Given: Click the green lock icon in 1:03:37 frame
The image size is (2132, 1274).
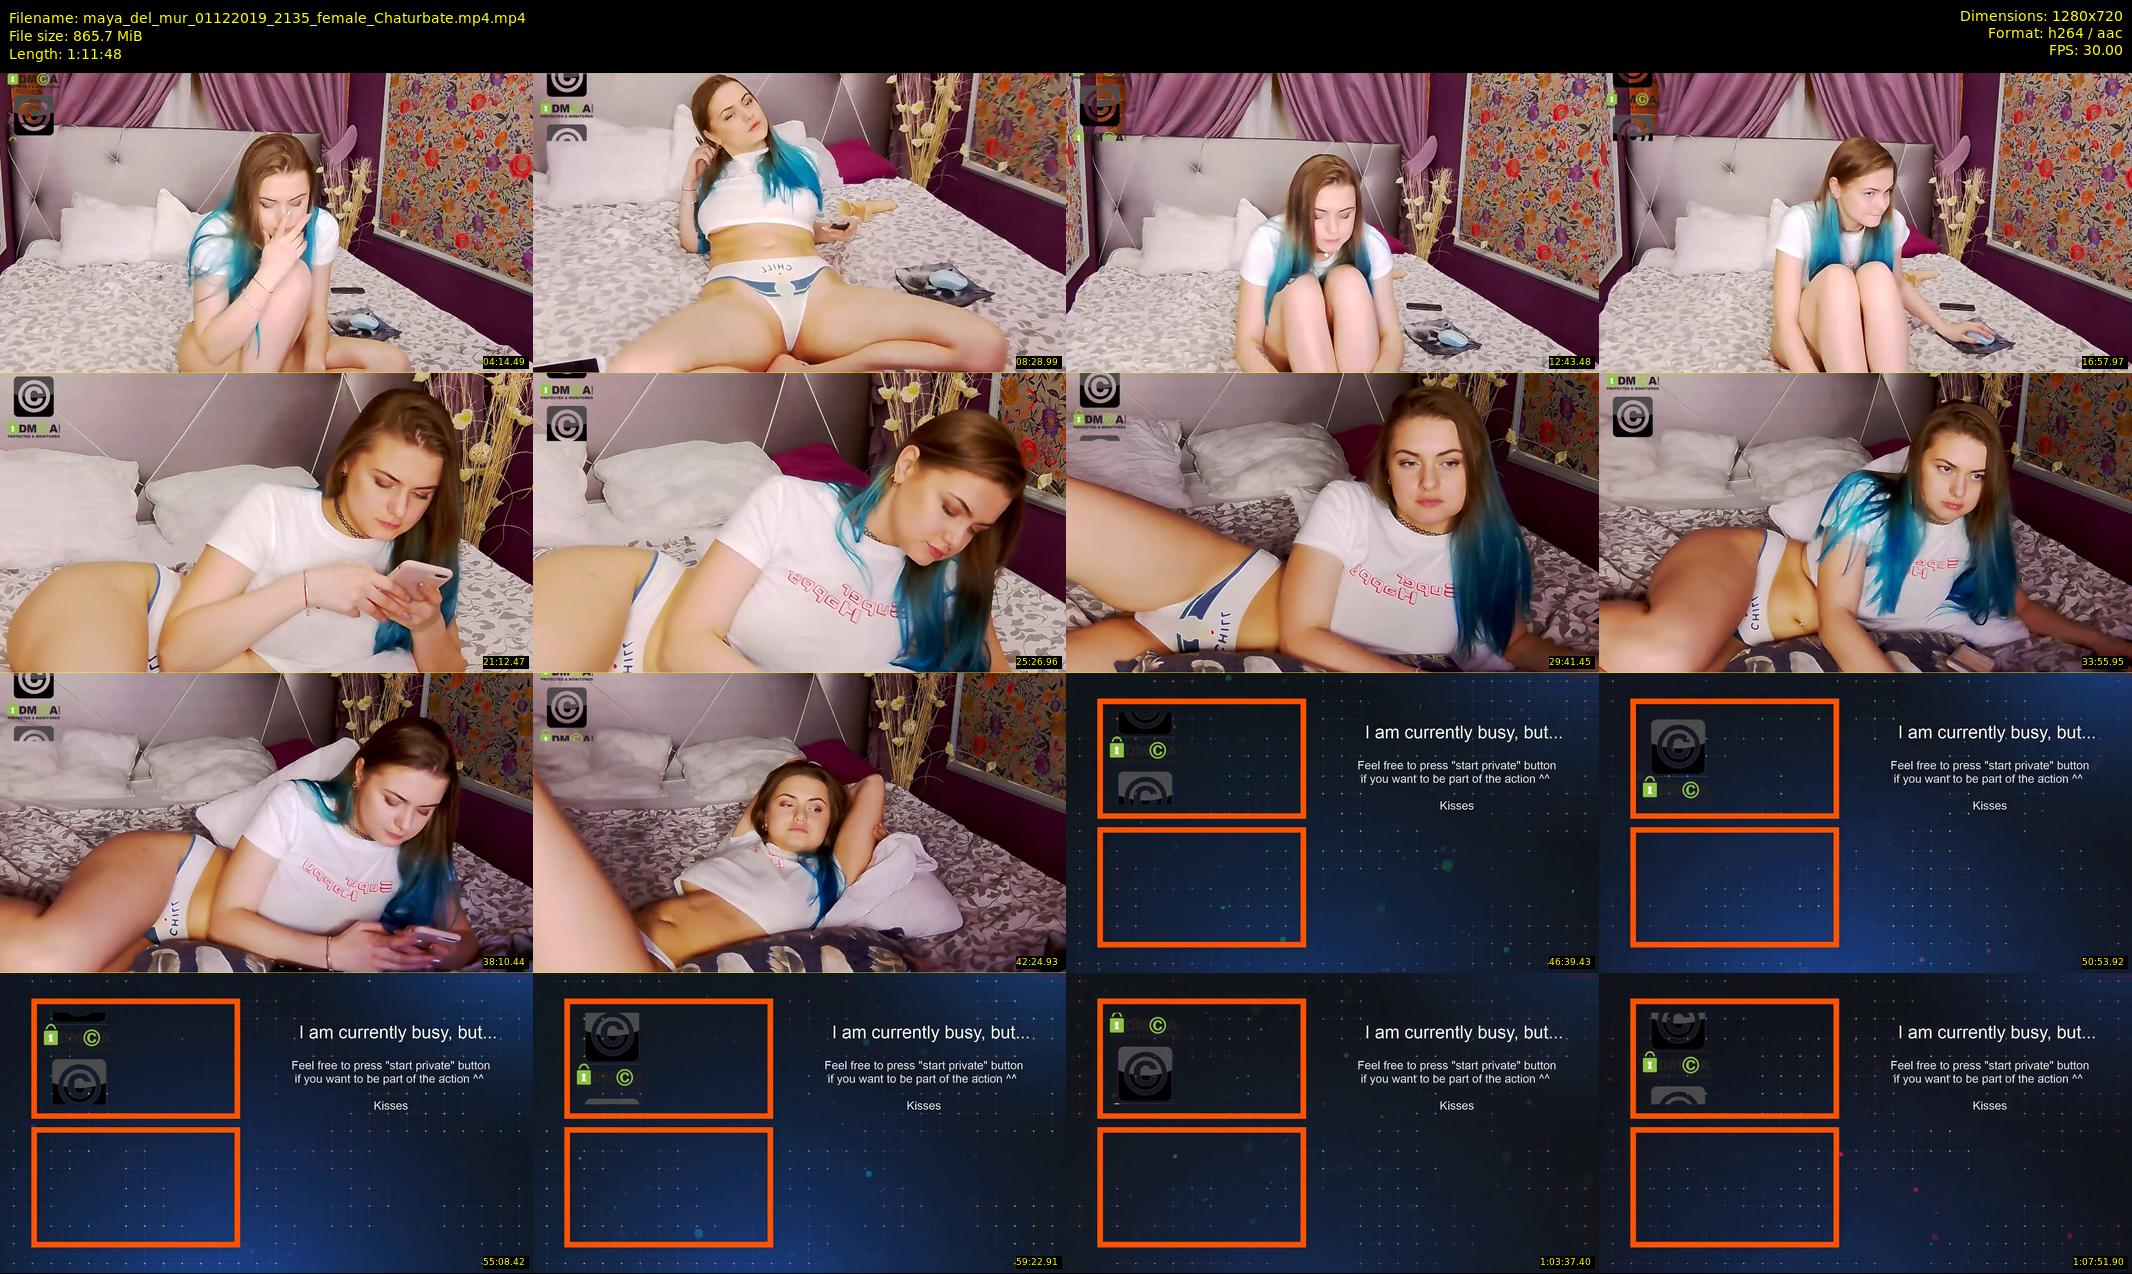Looking at the screenshot, I should coord(1117,1023).
